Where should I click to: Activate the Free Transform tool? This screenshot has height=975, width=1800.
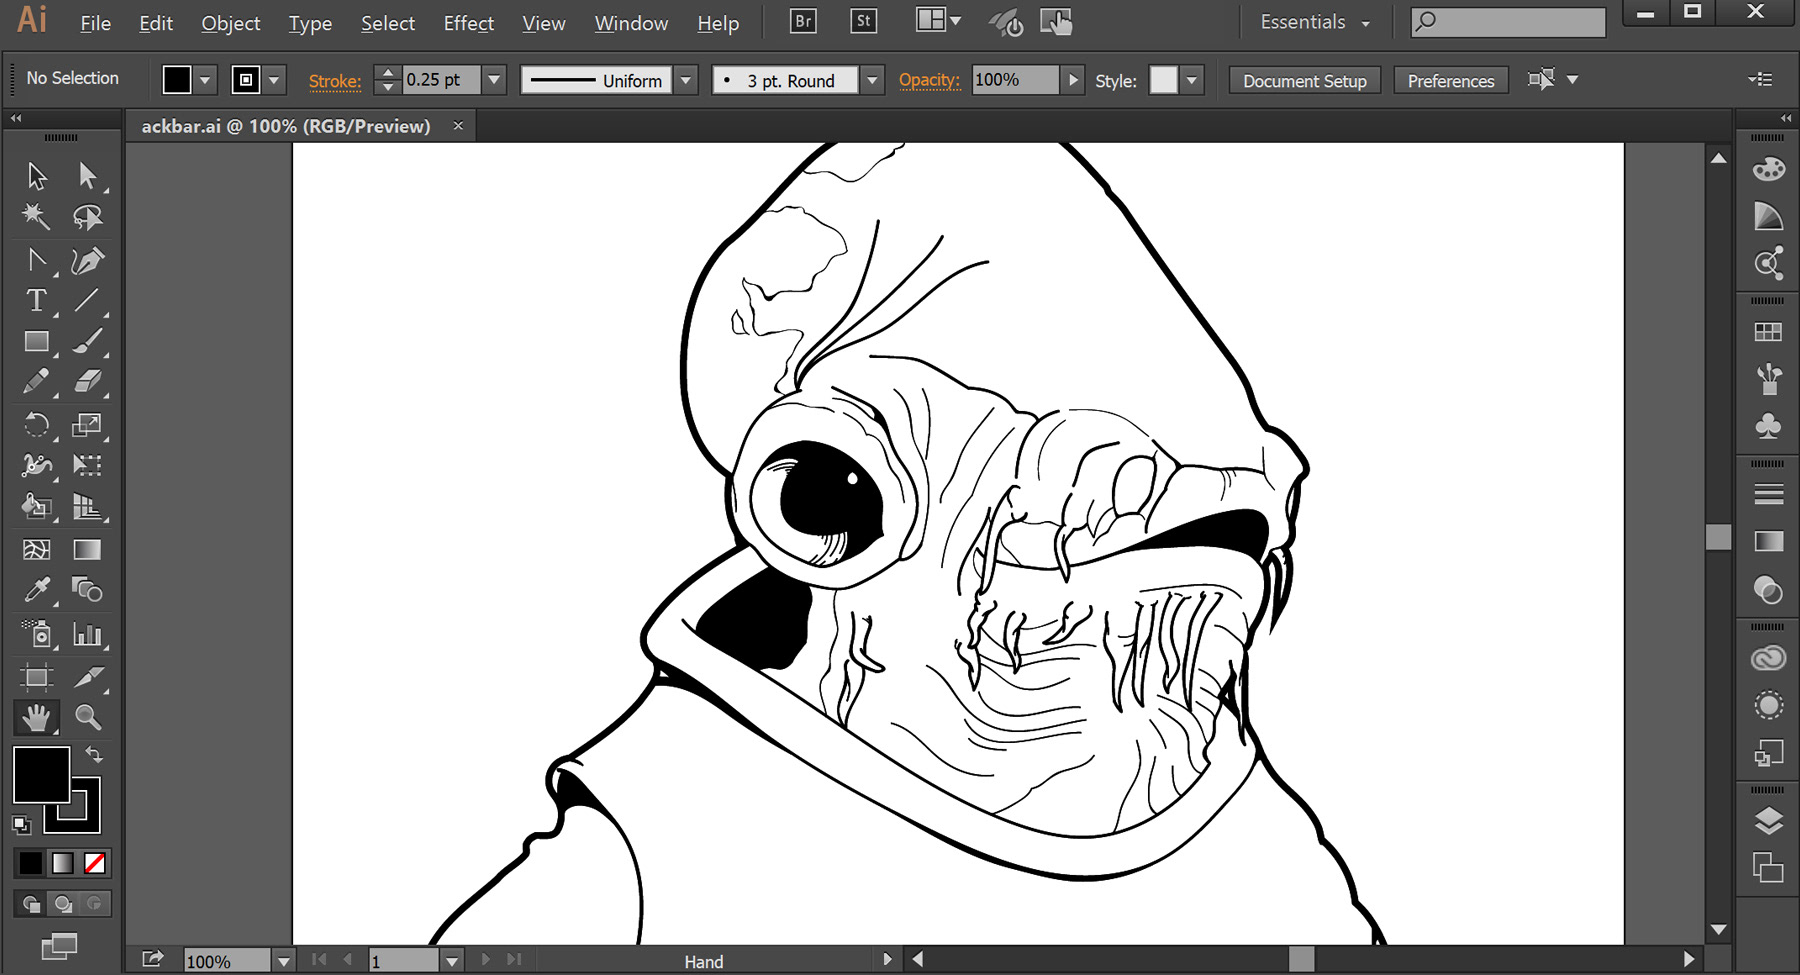click(x=87, y=465)
